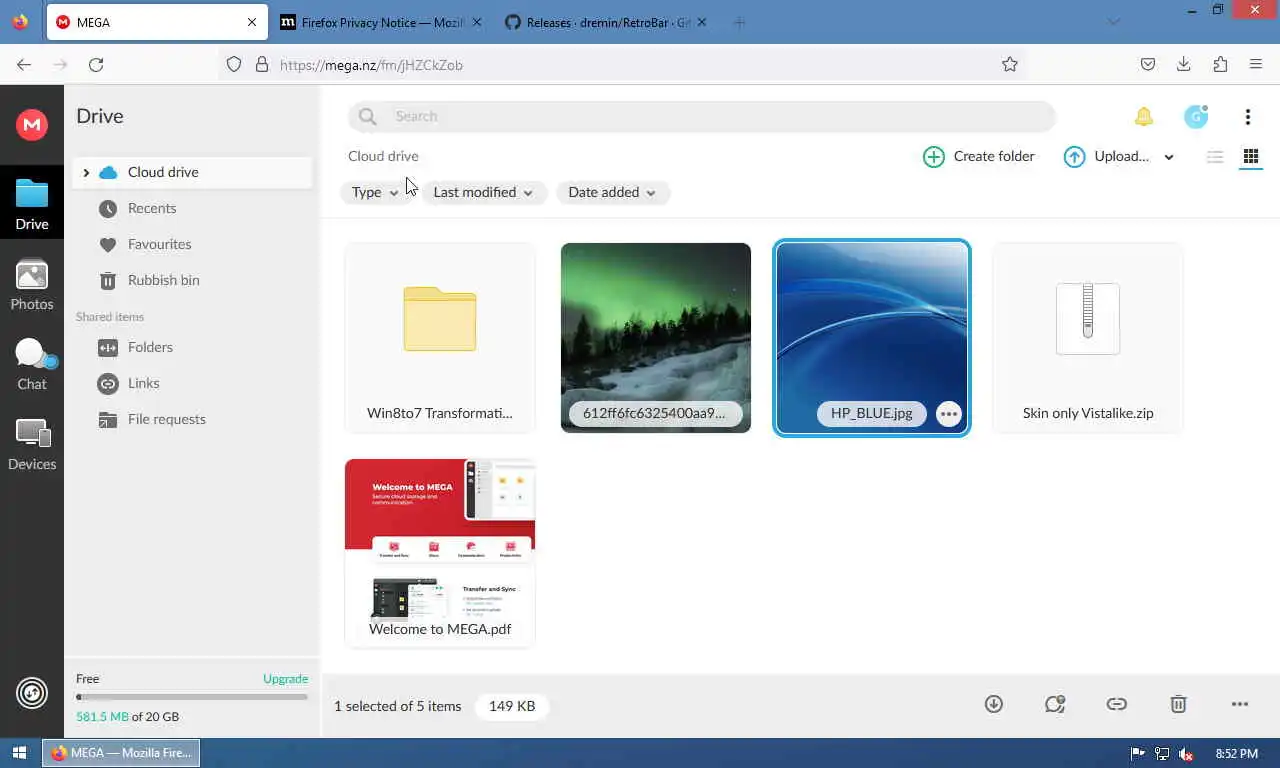Open the Date added filter dropdown
This screenshot has width=1280, height=768.
pos(612,193)
